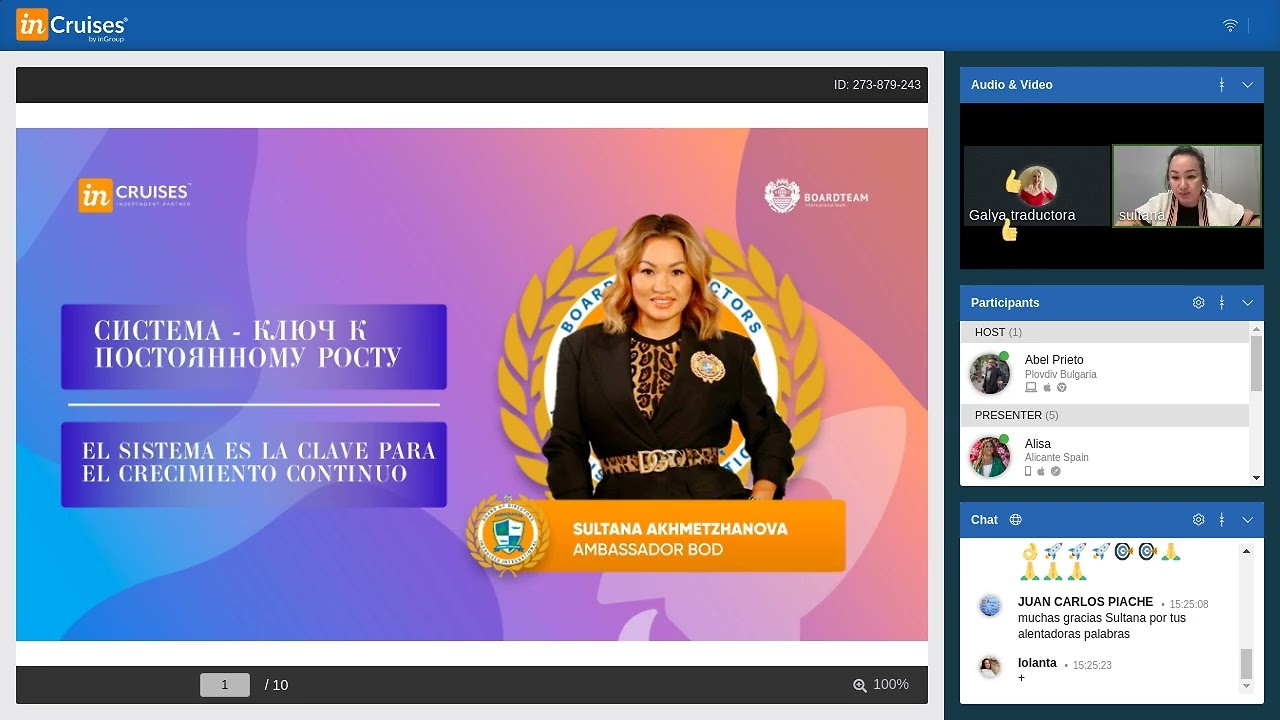Click Abel Prieto's location Plovdiv Bulgaria
Image resolution: width=1280 pixels, height=720 pixels.
(1061, 374)
